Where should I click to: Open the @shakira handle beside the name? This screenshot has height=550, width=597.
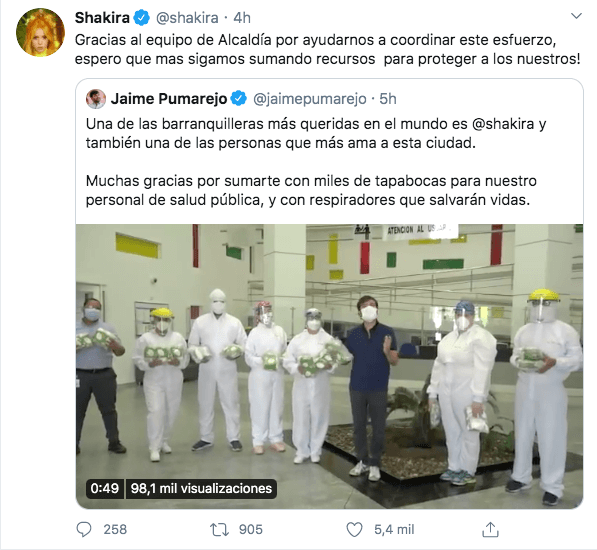tap(187, 18)
